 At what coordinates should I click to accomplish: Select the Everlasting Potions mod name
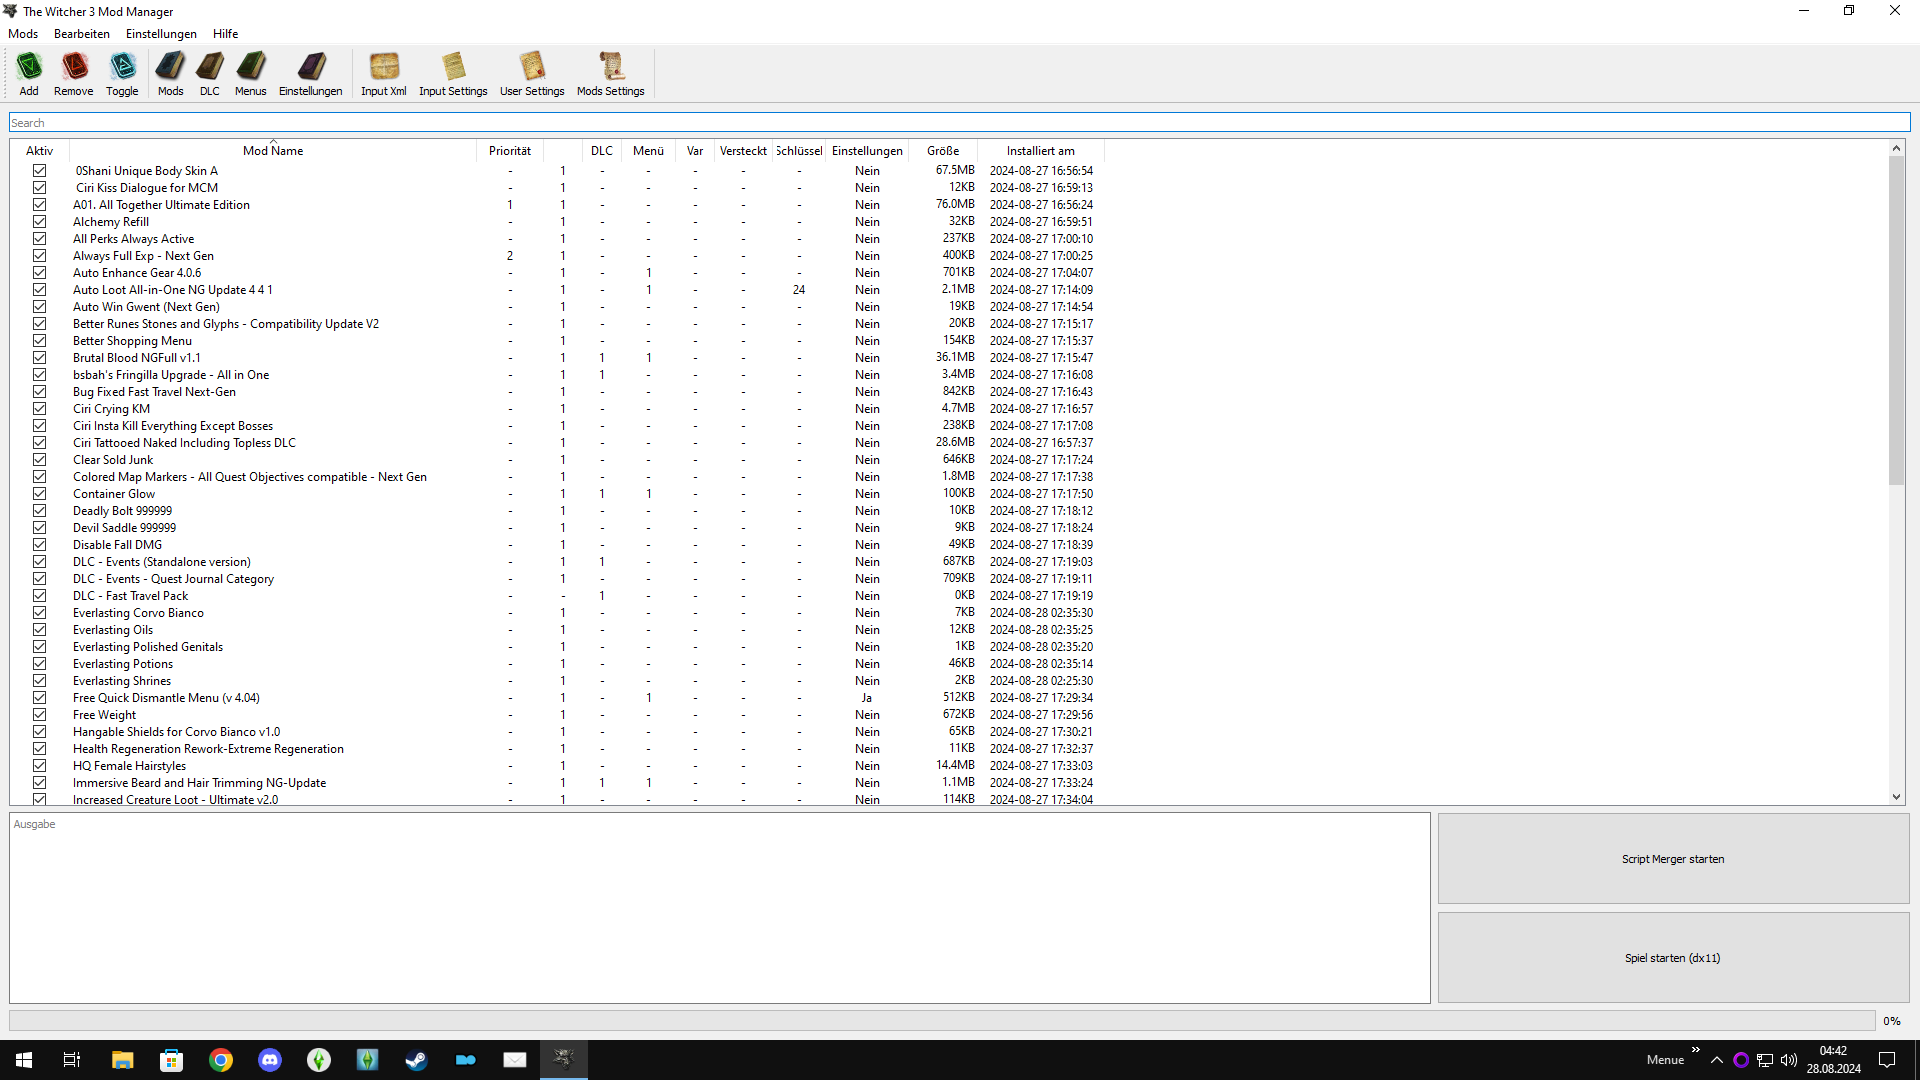pyautogui.click(x=123, y=664)
